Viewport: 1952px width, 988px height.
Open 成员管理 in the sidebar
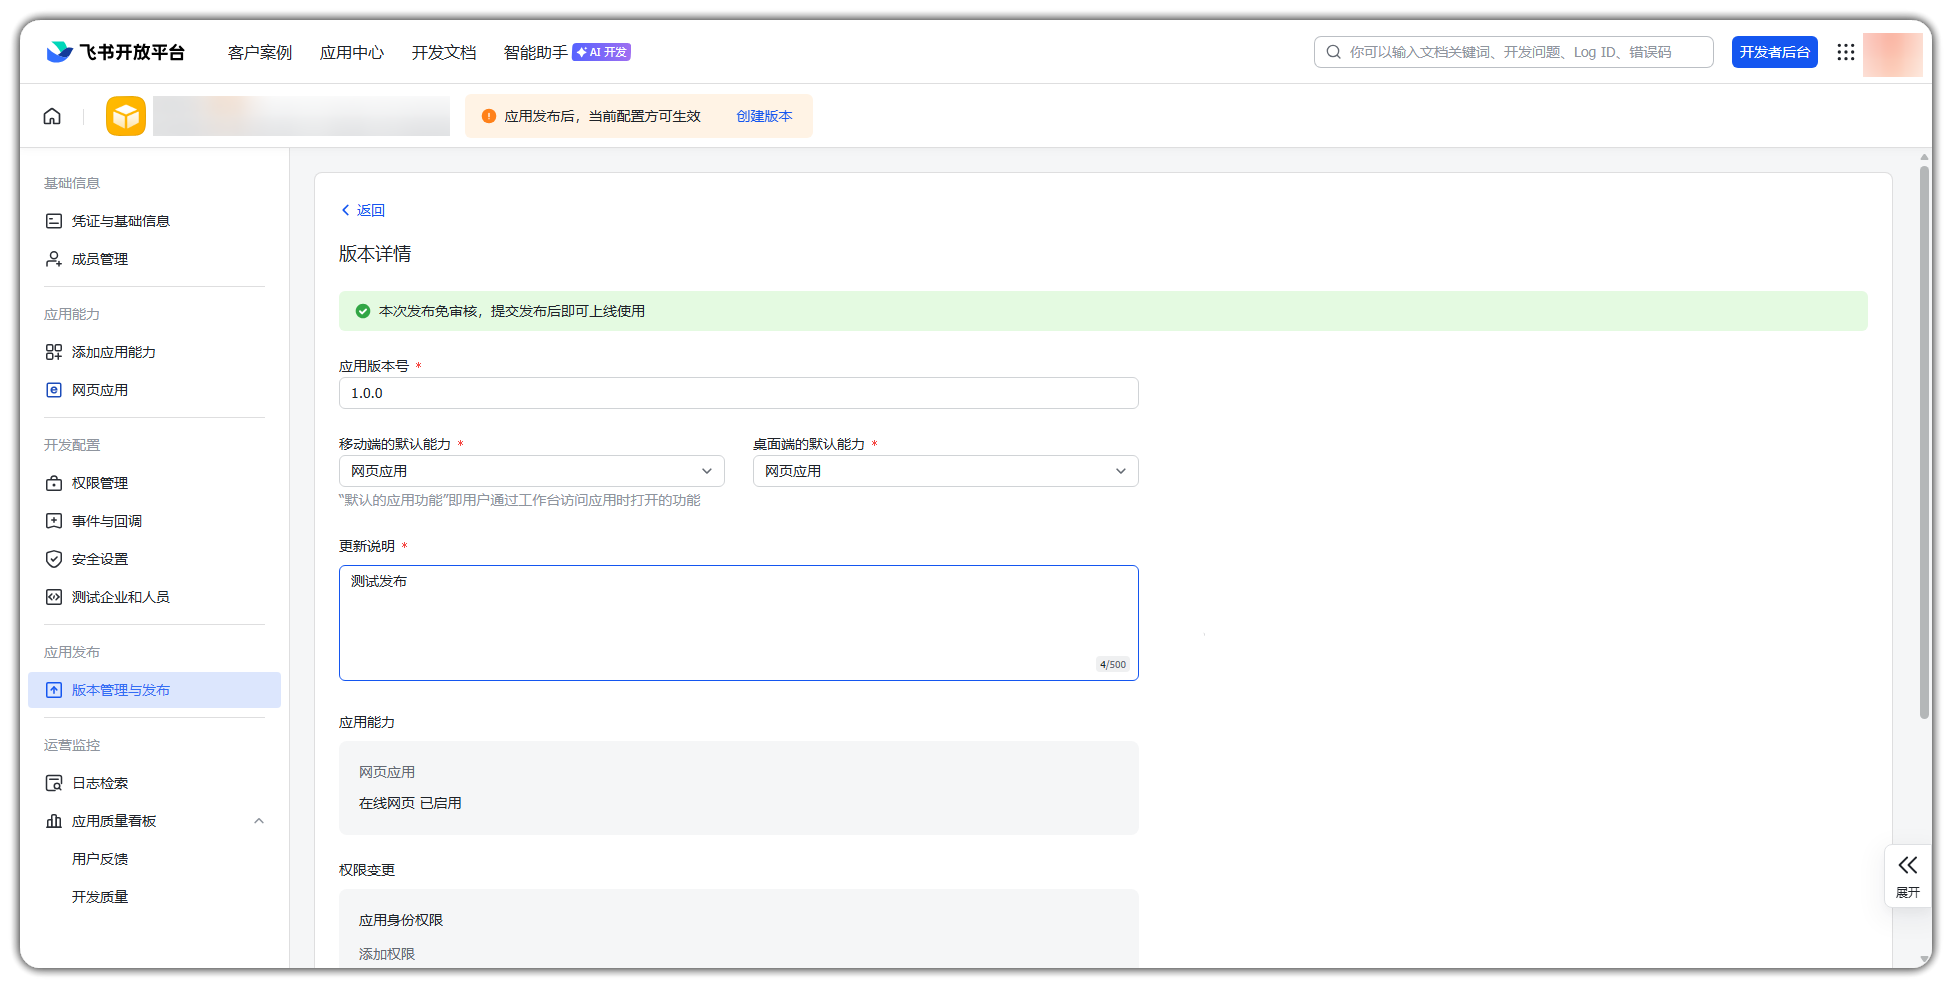pos(99,259)
